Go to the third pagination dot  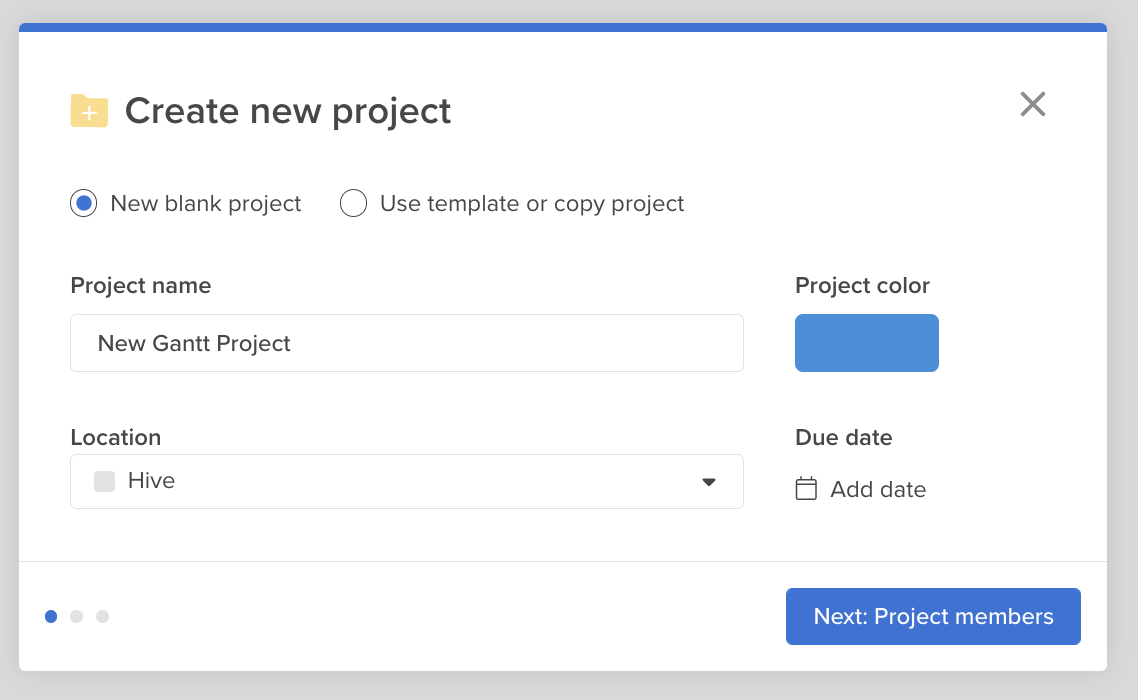102,616
